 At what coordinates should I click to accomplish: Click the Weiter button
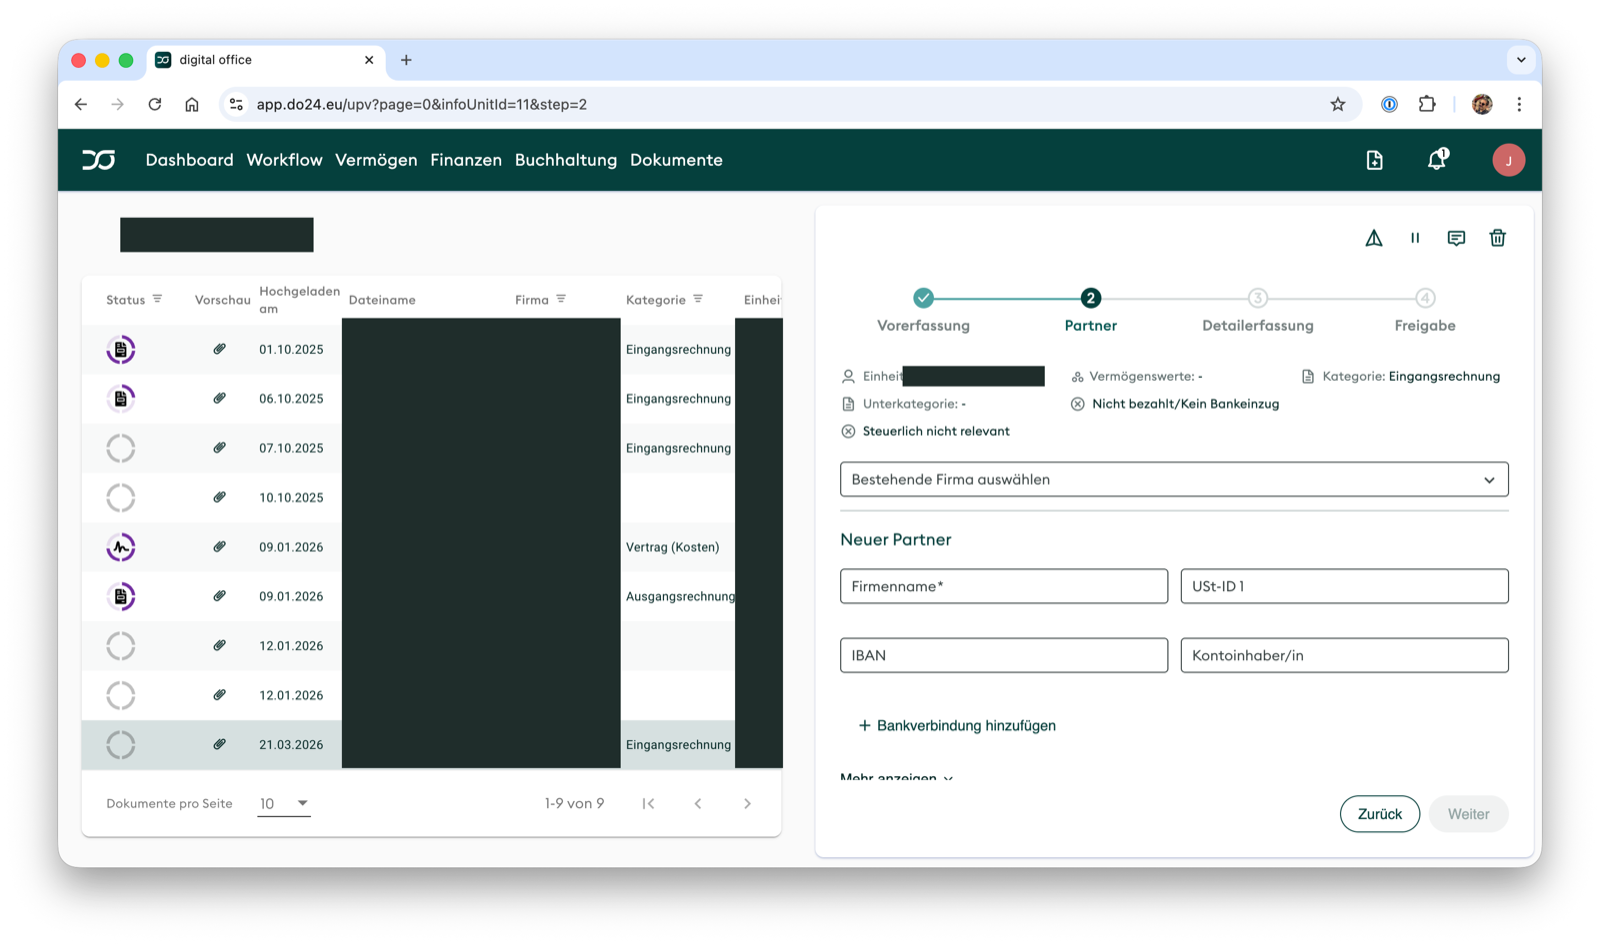(1468, 814)
